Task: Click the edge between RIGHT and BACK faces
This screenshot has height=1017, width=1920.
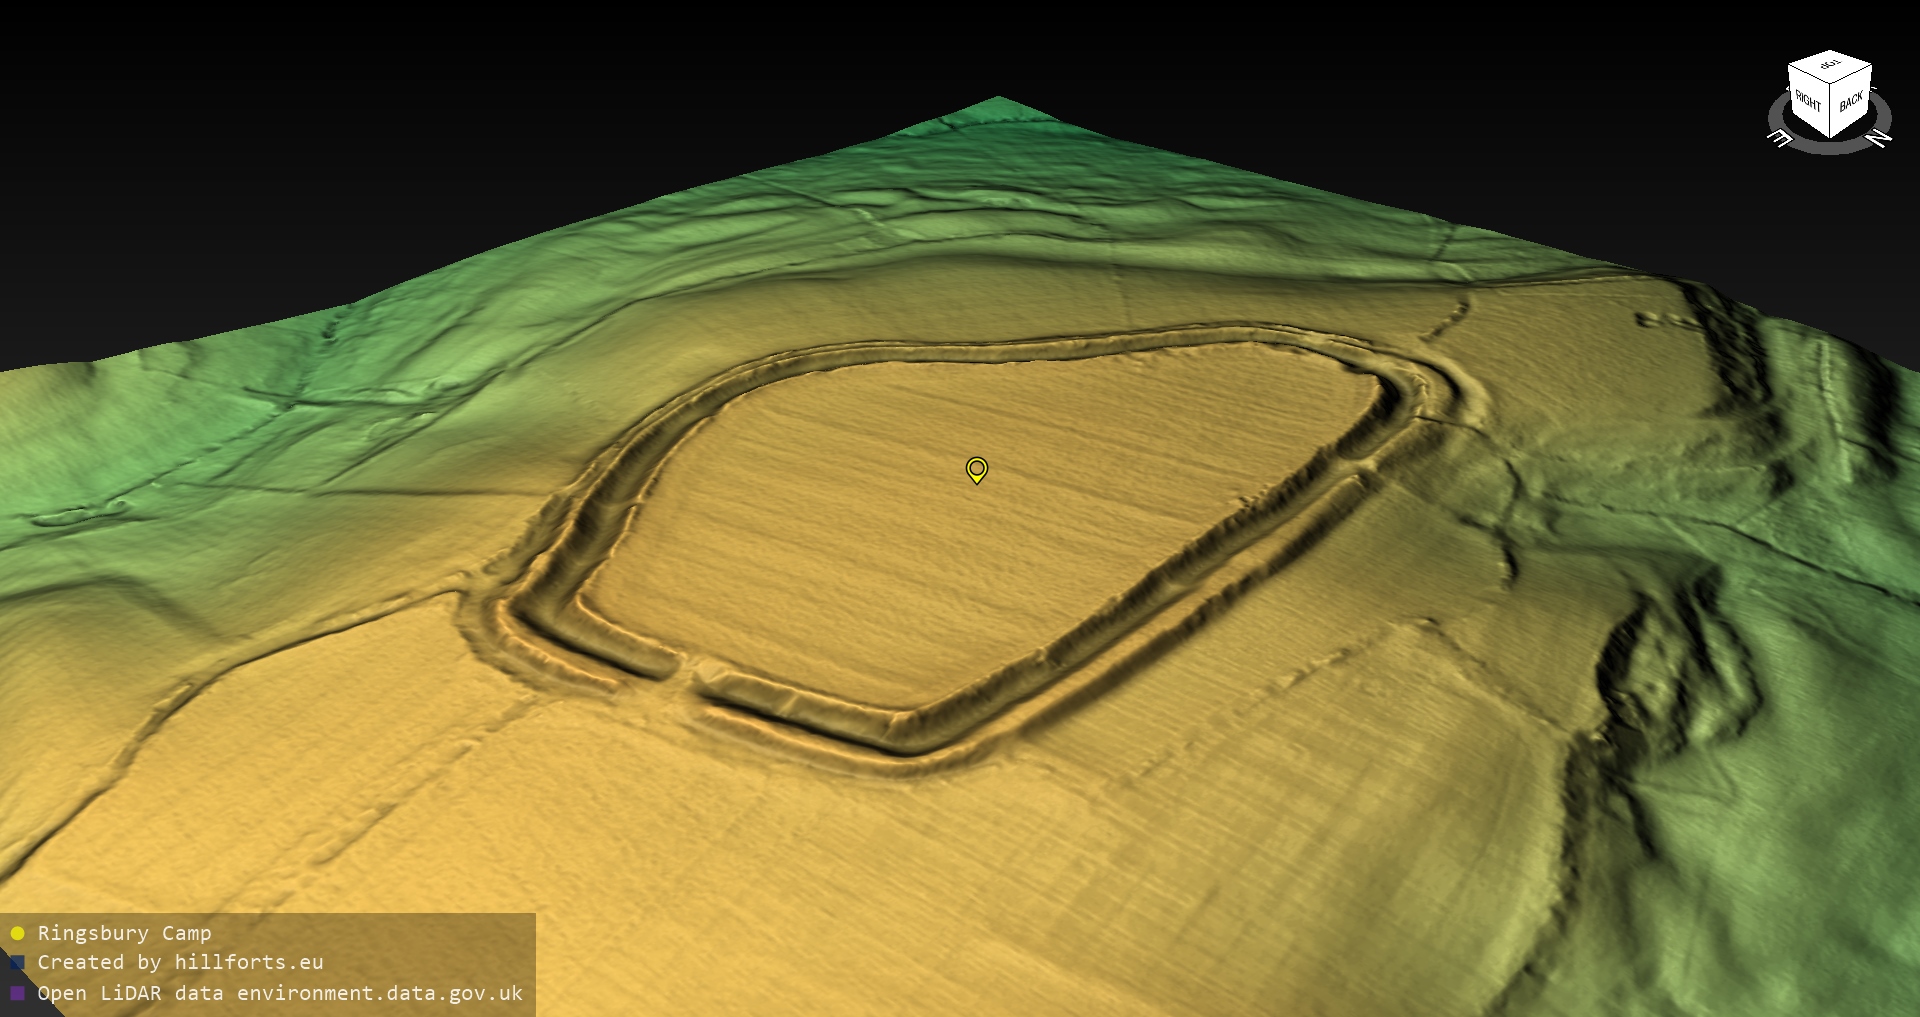Action: 1830,110
